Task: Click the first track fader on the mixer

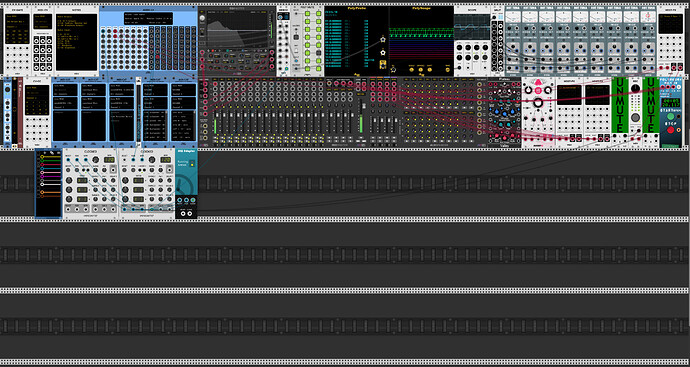Action: (217, 115)
